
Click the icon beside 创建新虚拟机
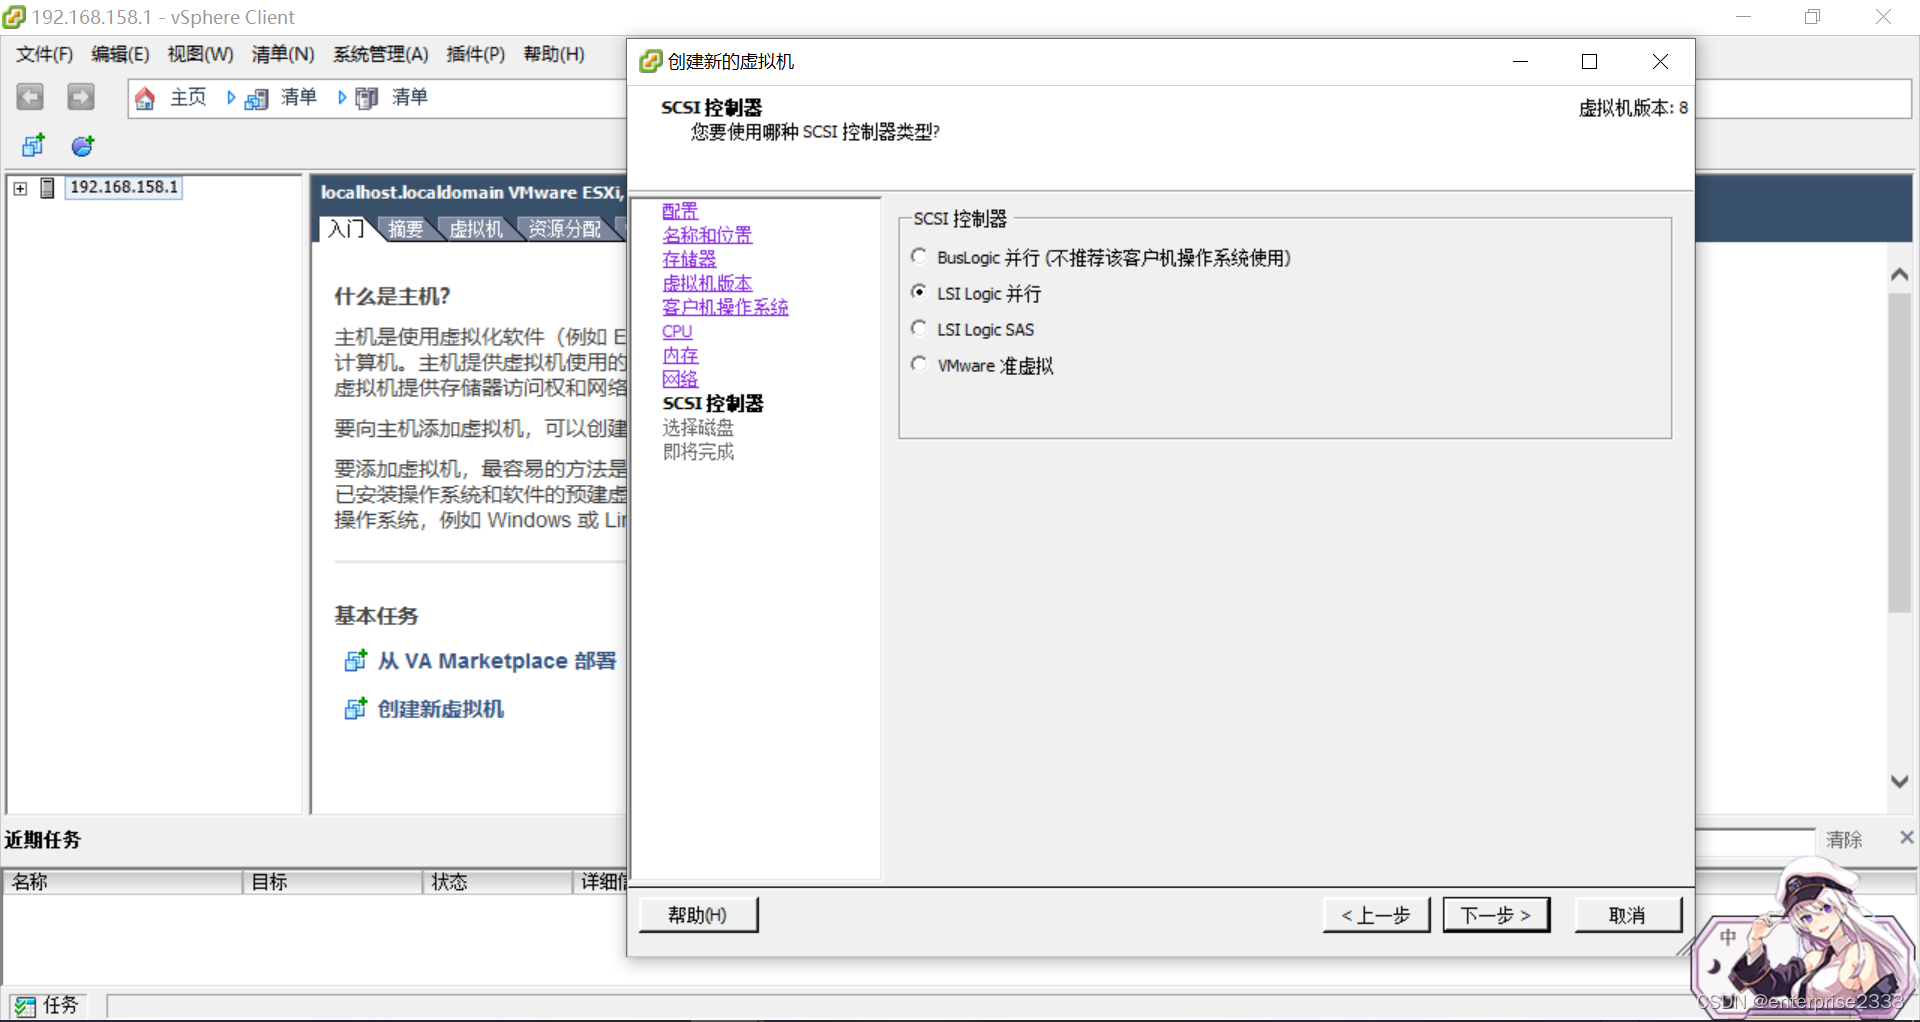click(356, 709)
